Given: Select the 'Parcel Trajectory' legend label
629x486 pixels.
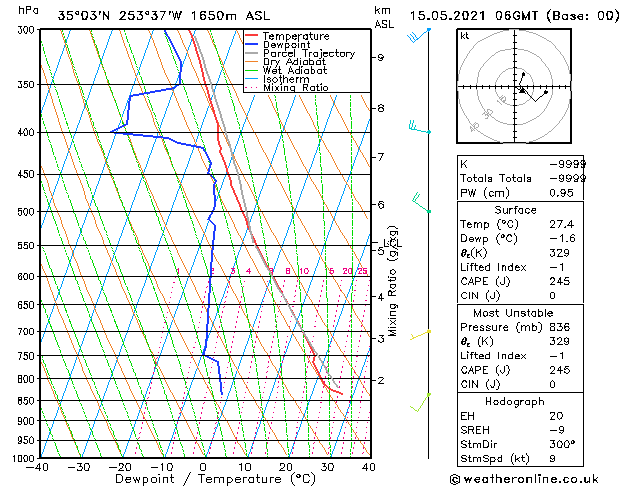Looking at the screenshot, I should 309,53.
